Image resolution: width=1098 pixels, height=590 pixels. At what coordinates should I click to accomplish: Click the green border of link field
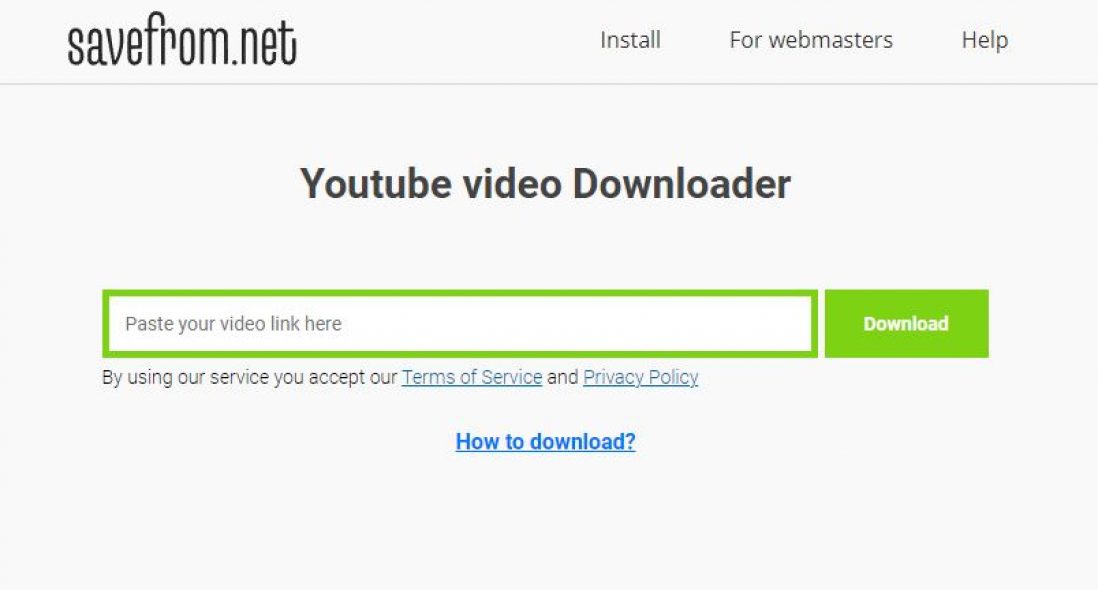pyautogui.click(x=460, y=293)
